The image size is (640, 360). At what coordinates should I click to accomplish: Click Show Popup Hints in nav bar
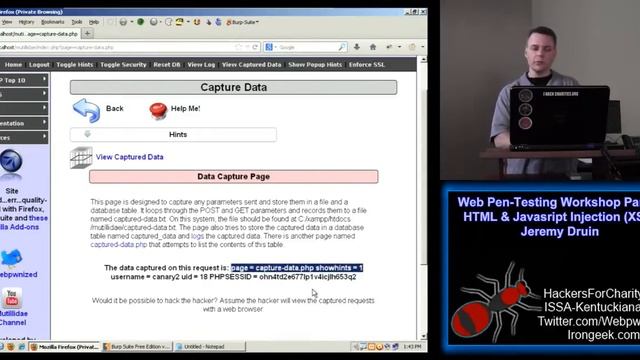pyautogui.click(x=315, y=64)
